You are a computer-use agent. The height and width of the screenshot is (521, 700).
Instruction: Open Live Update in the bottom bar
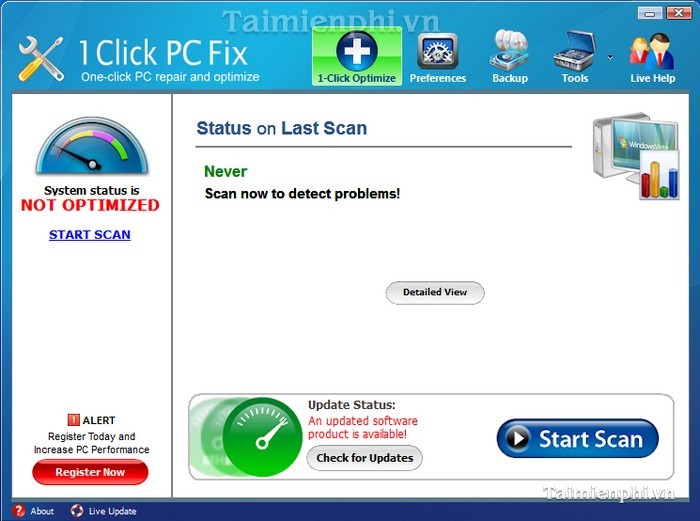click(104, 511)
